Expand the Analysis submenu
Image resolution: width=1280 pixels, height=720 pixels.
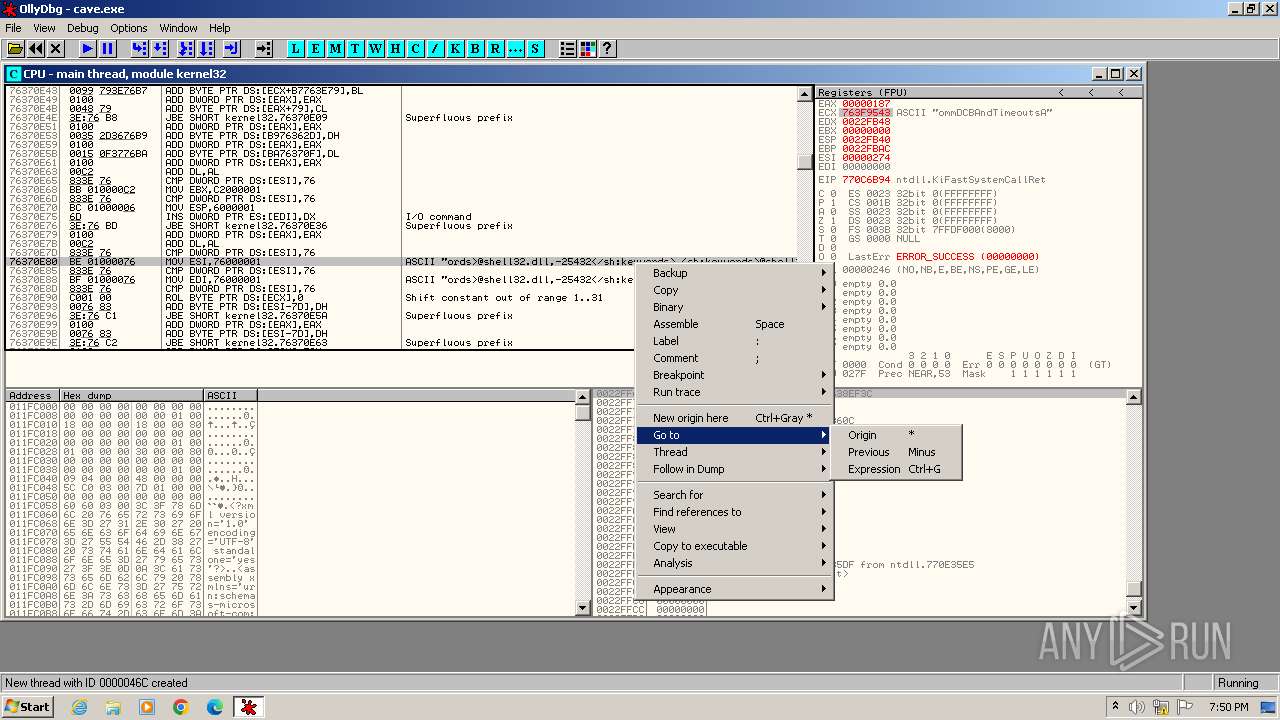[x=735, y=563]
